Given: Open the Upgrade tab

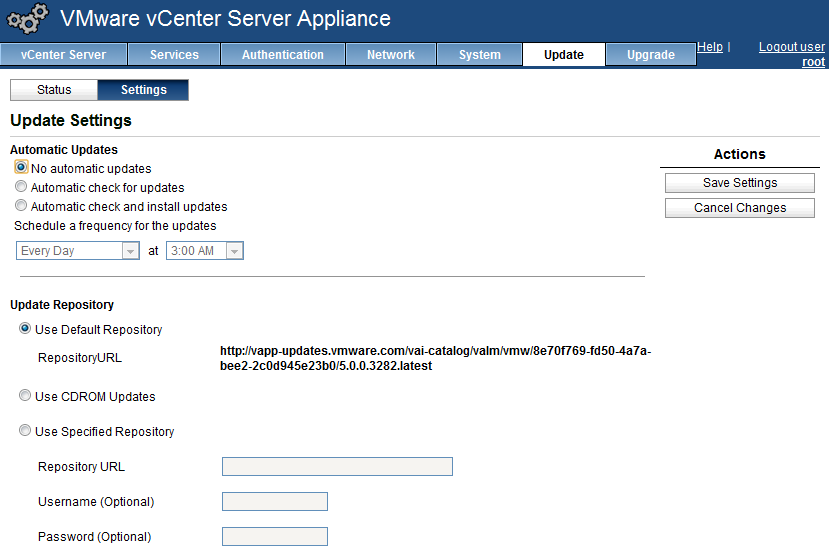Looking at the screenshot, I should [x=650, y=55].
